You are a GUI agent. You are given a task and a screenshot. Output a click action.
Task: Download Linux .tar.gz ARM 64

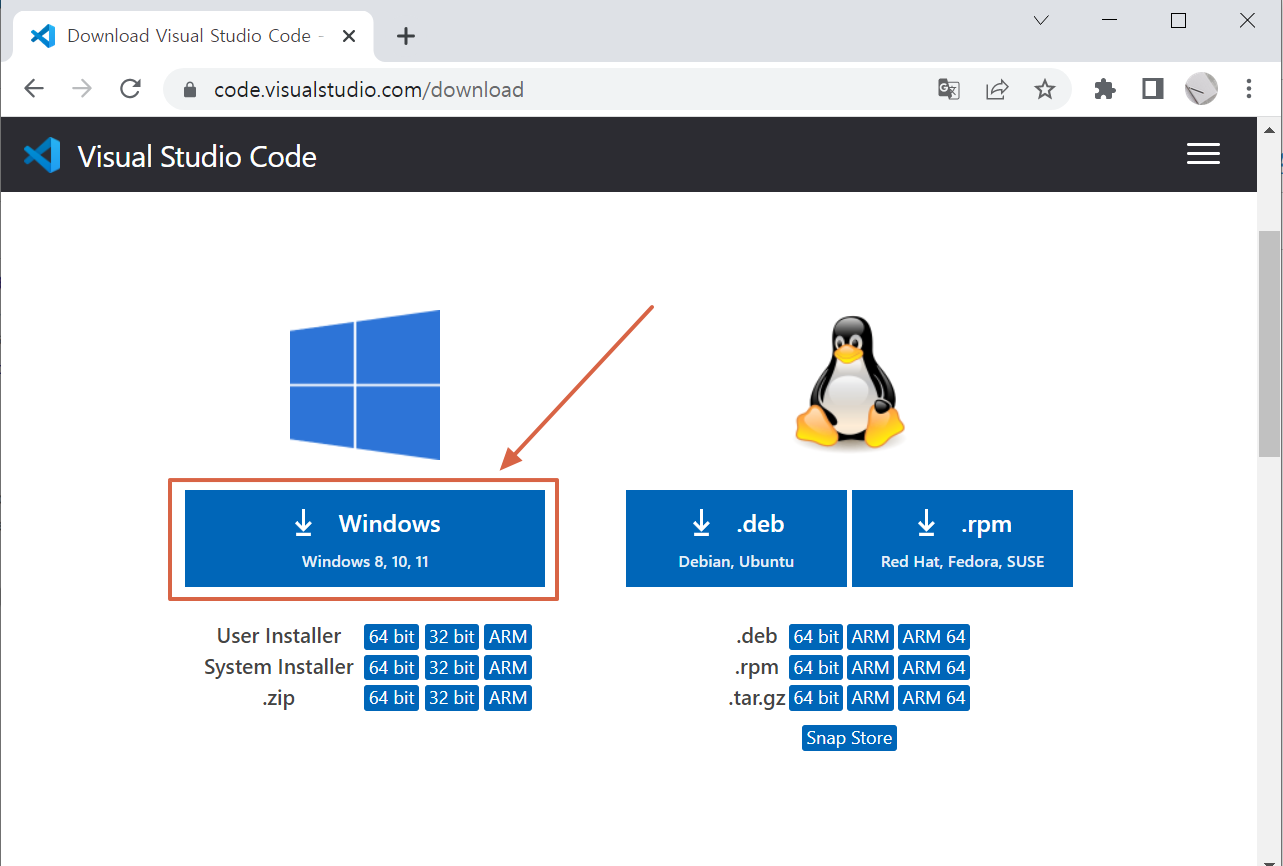click(x=934, y=698)
